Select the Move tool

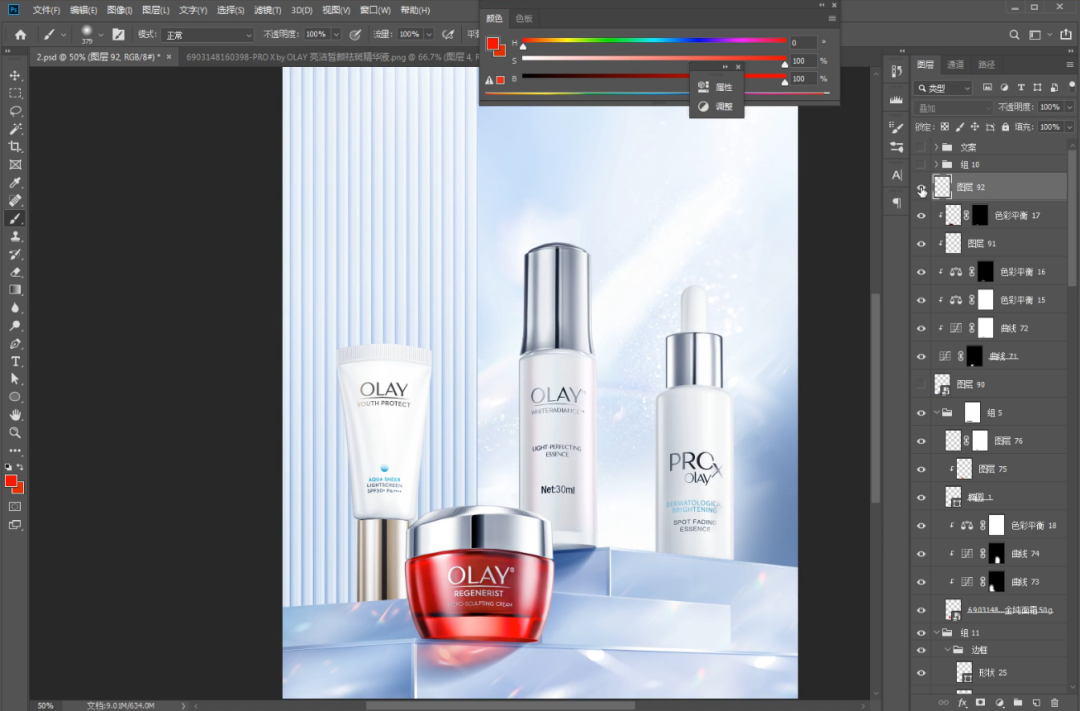pos(15,75)
